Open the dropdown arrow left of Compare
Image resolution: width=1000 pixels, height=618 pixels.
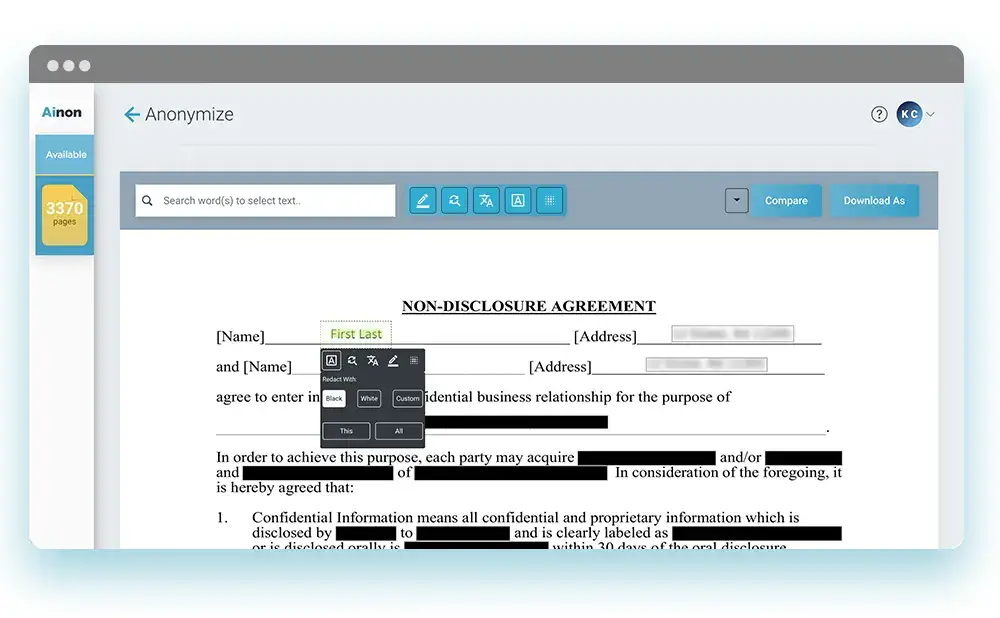pyautogui.click(x=736, y=201)
